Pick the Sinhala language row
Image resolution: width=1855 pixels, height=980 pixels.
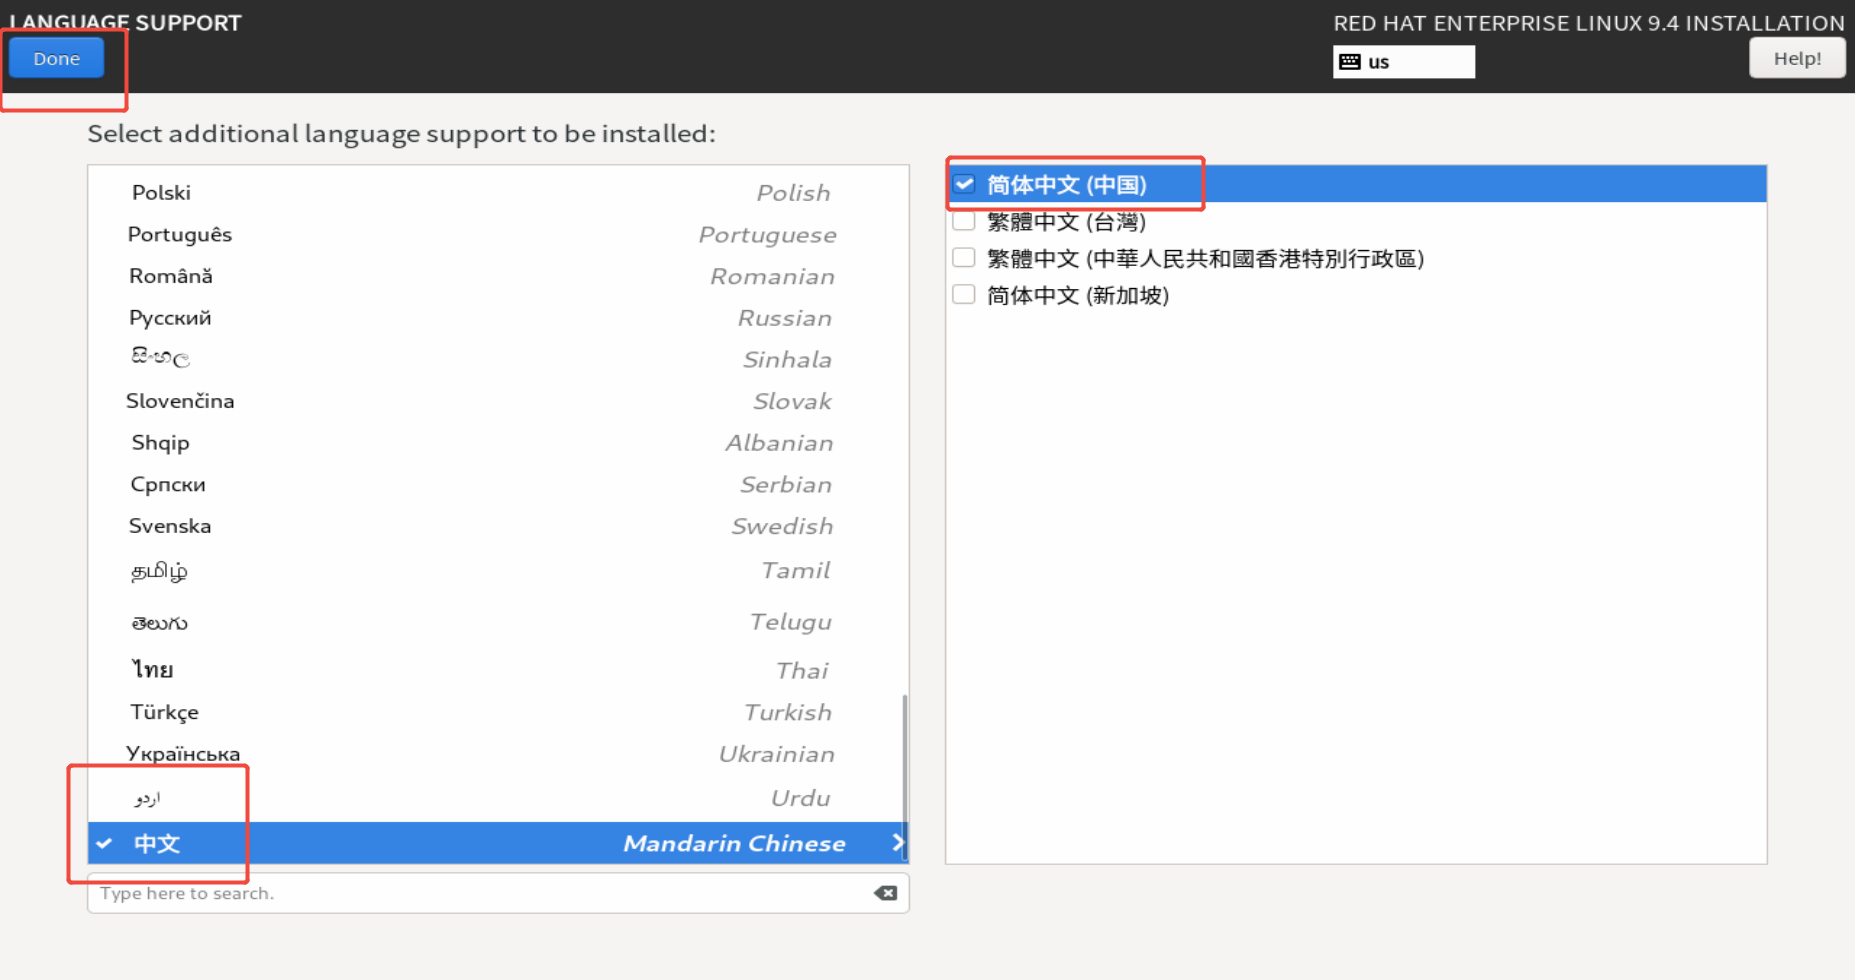tap(498, 359)
